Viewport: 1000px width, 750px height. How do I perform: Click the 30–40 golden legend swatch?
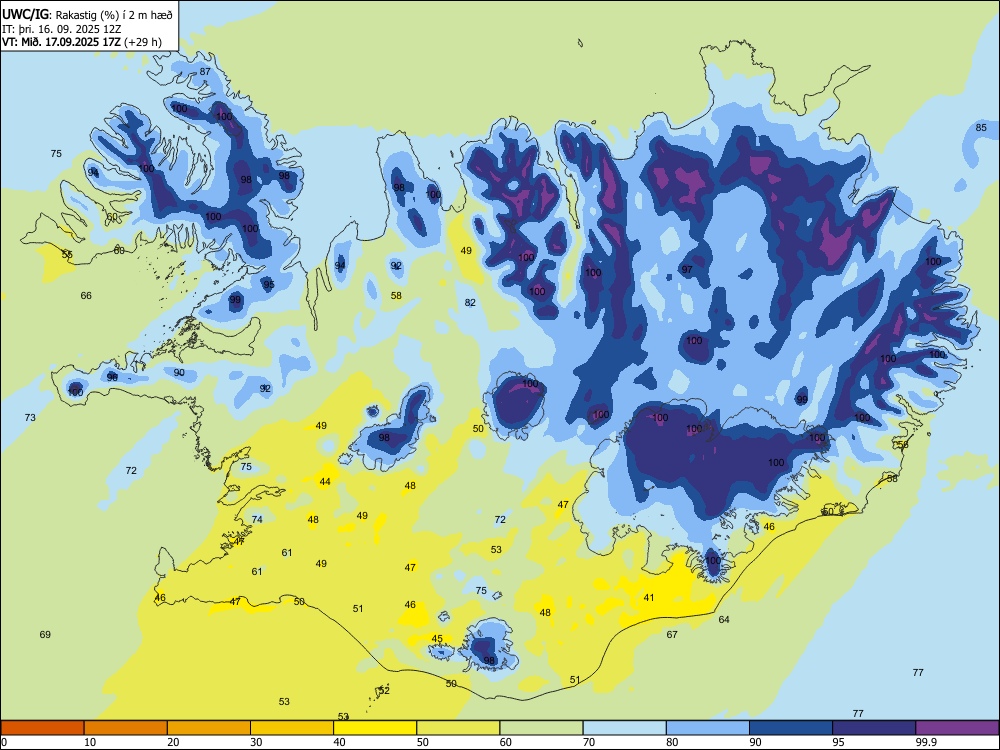(x=292, y=728)
